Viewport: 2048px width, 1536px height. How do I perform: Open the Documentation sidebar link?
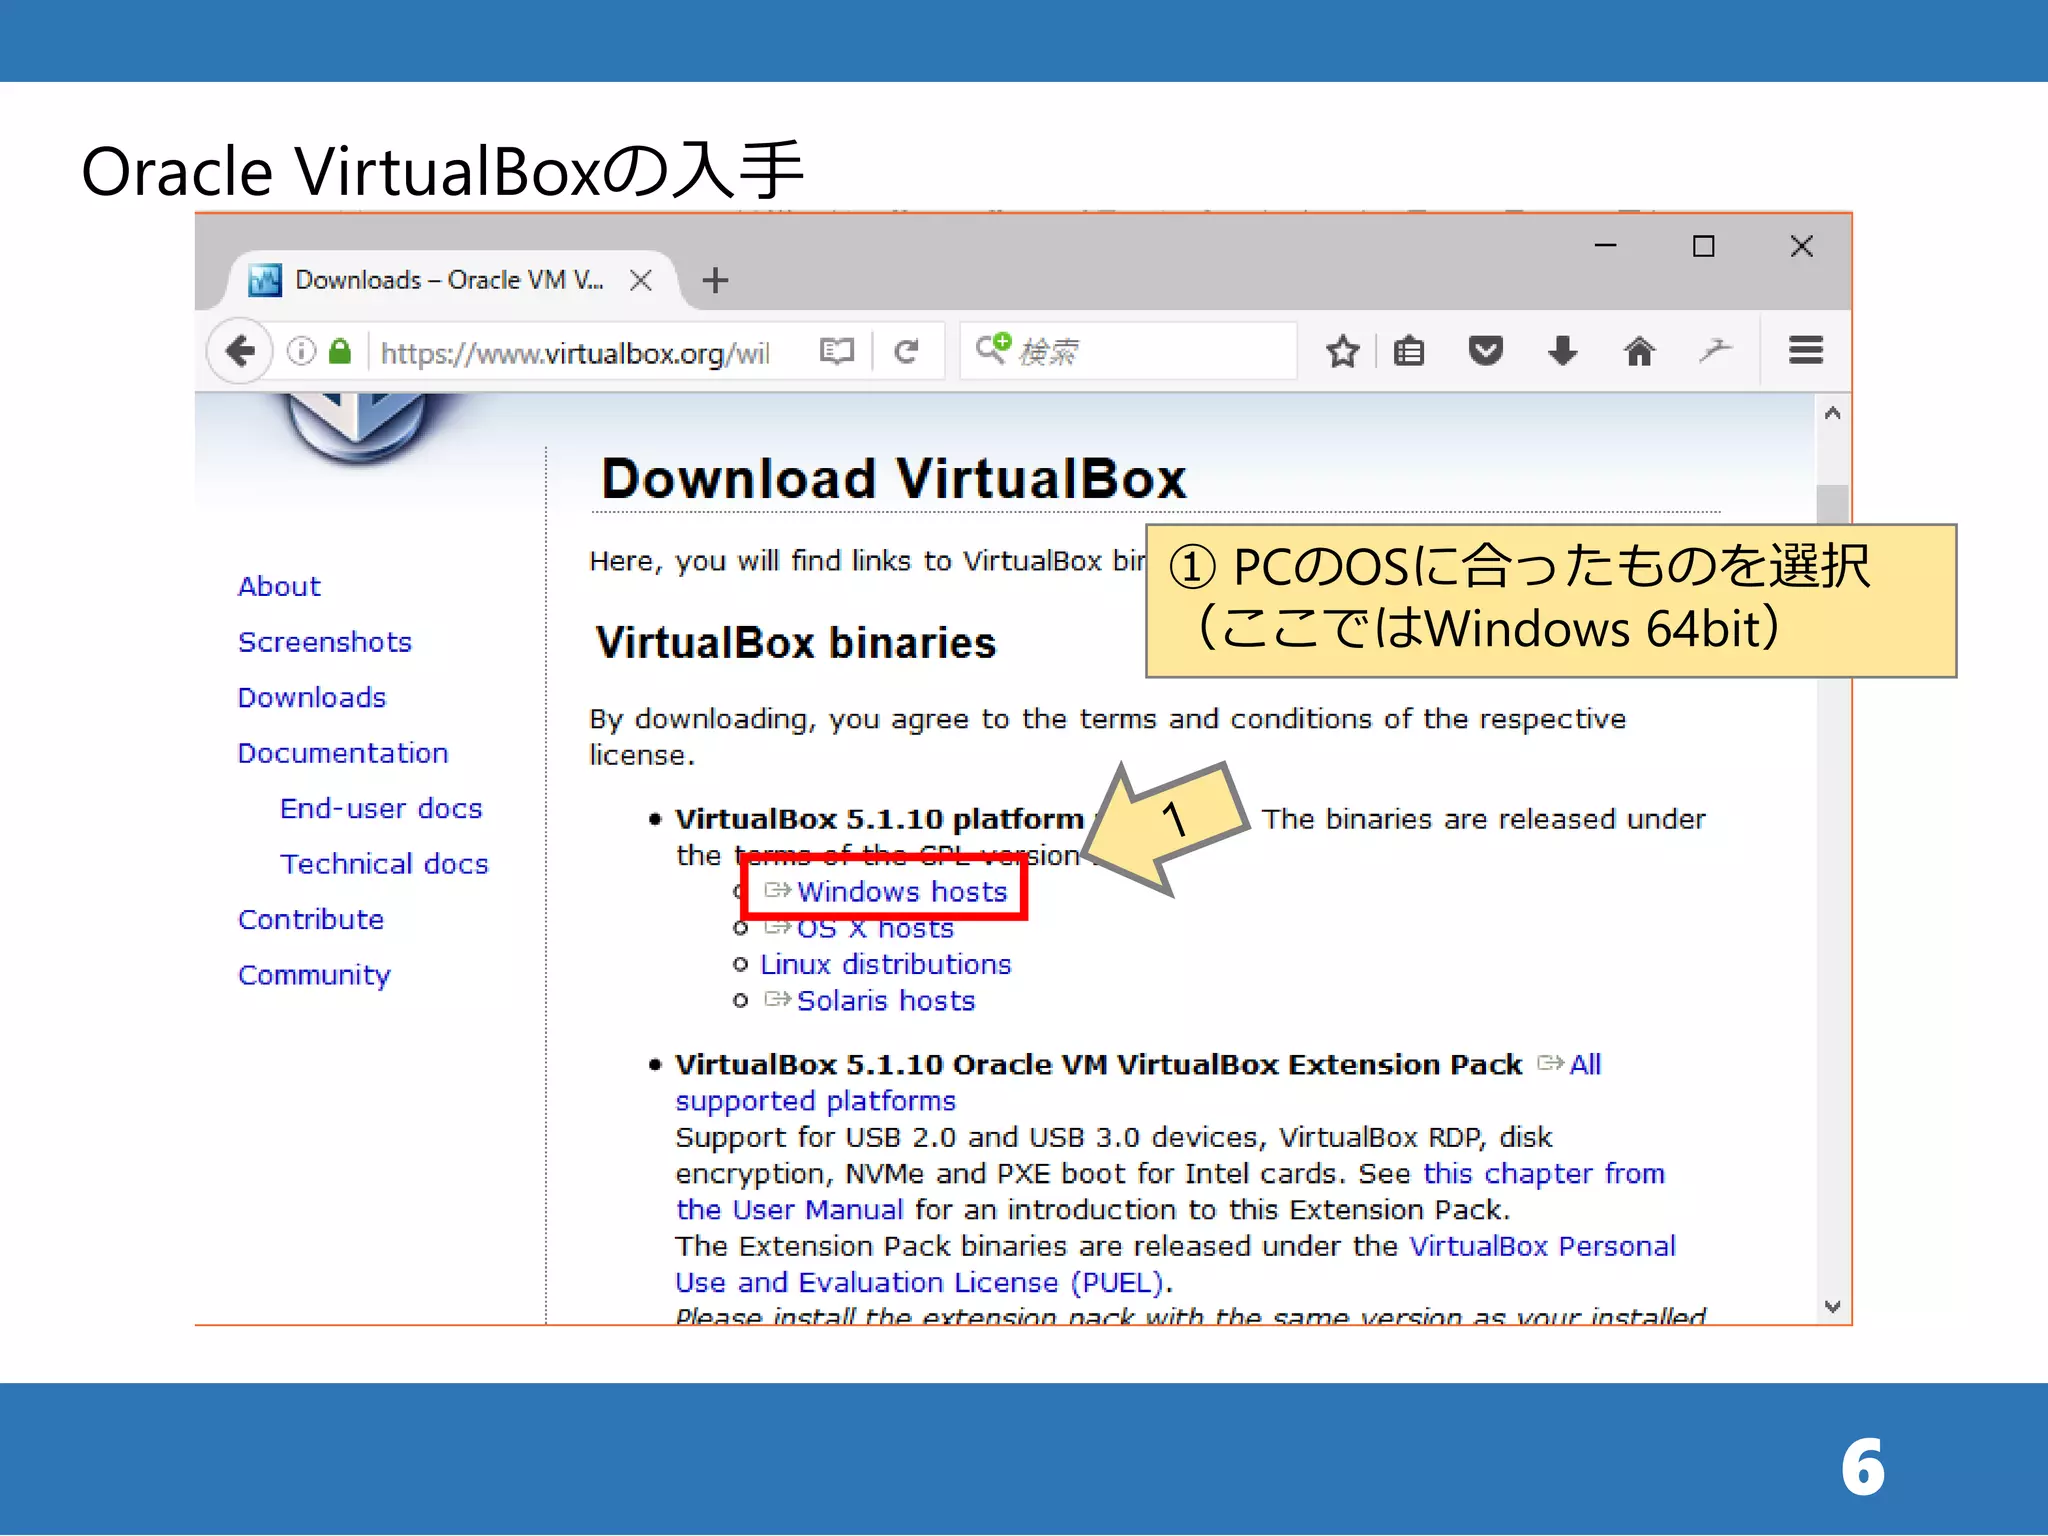343,753
